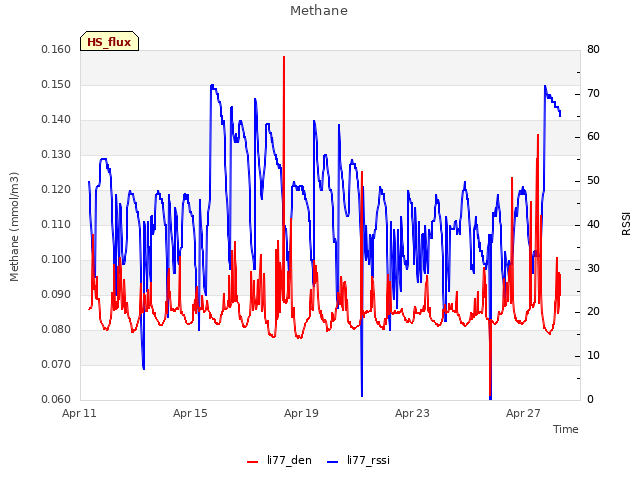The width and height of the screenshot is (640, 480).
Task: Click the HS_flux label tag
Action: pyautogui.click(x=109, y=41)
